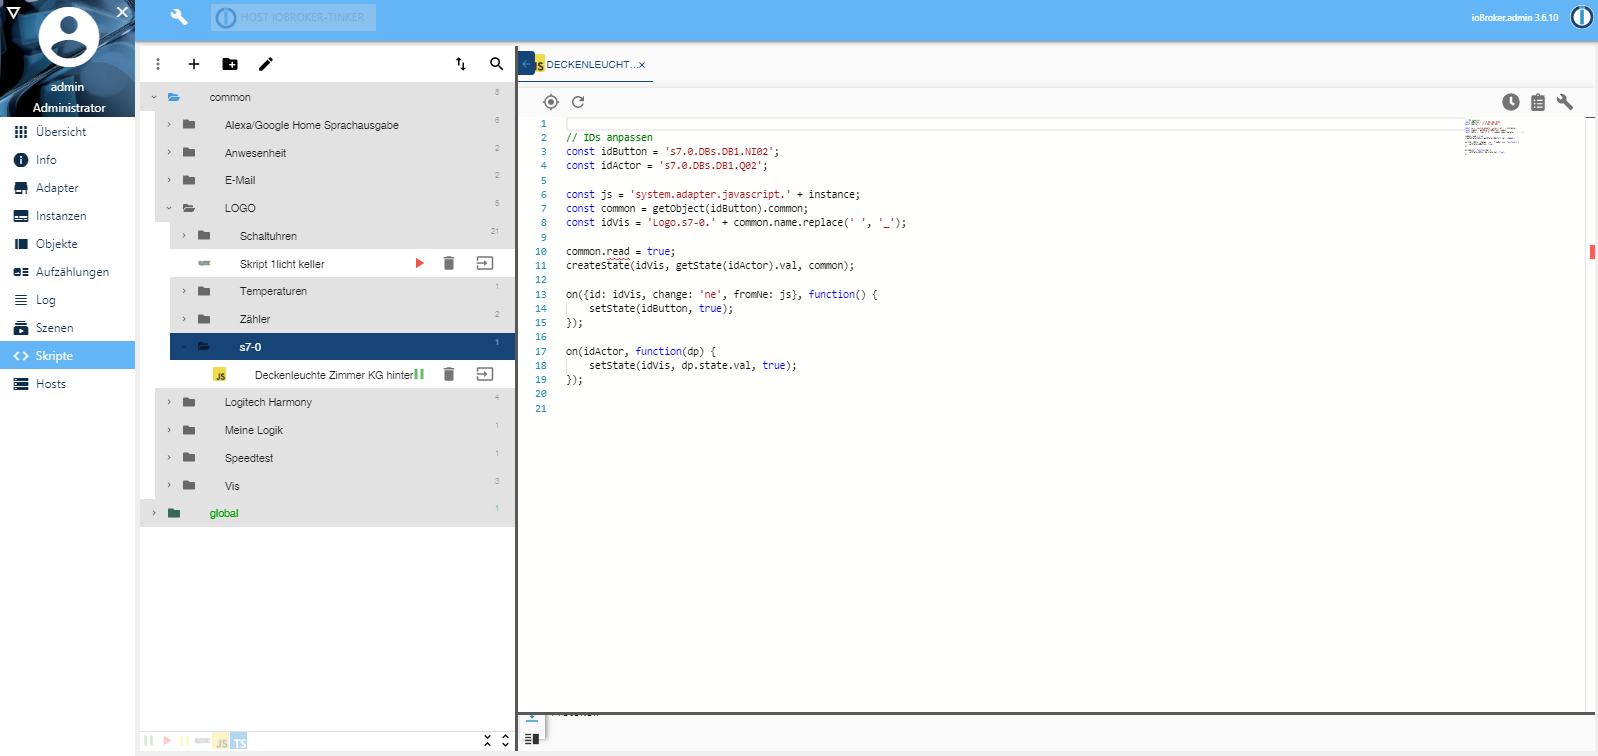The width and height of the screenshot is (1598, 756).
Task: Expand the Meine Logik folder
Action: [169, 430]
